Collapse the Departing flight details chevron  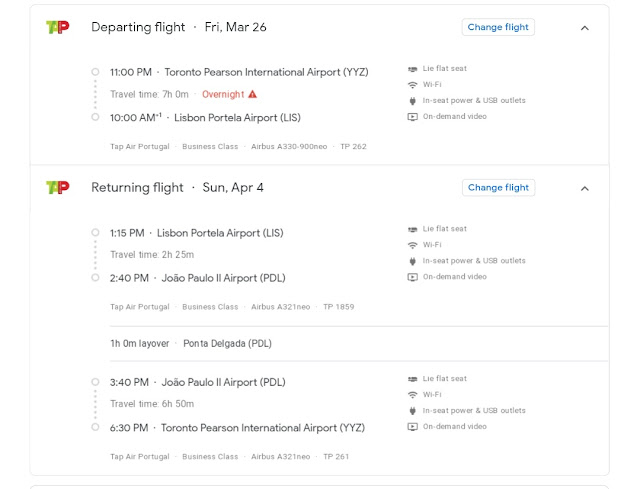585,28
